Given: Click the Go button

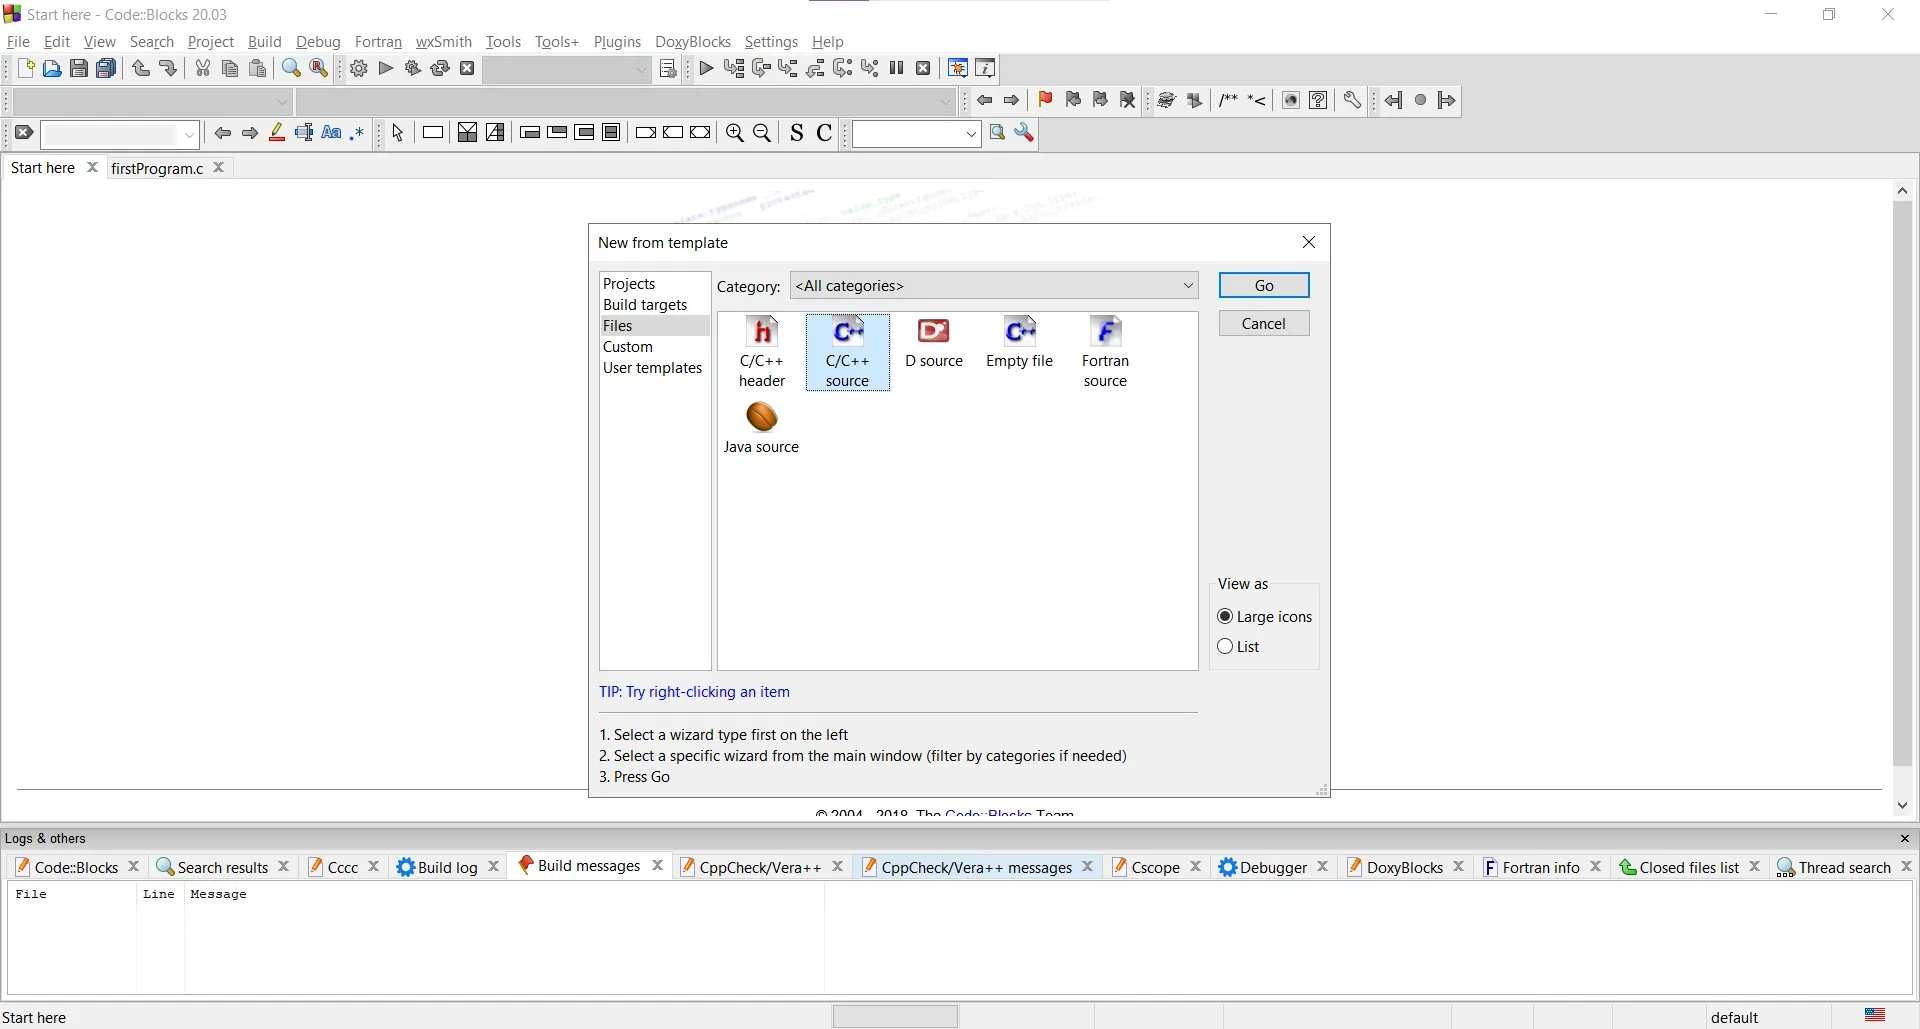Looking at the screenshot, I should pos(1264,286).
